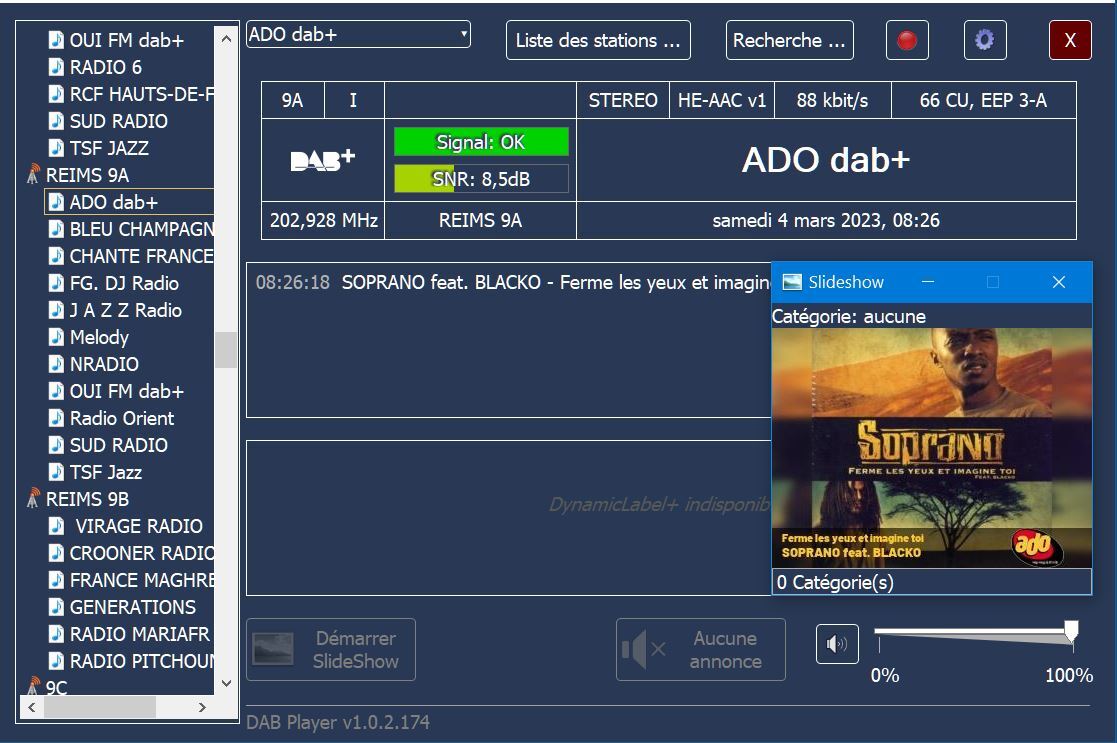Viewport: 1117px width, 743px height.
Task: Select GENERATIONS station
Action: coord(133,608)
